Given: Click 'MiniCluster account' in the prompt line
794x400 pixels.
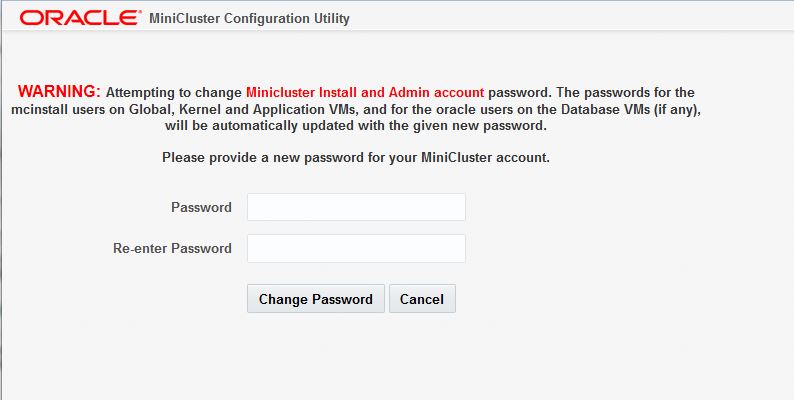Looking at the screenshot, I should click(x=485, y=157).
